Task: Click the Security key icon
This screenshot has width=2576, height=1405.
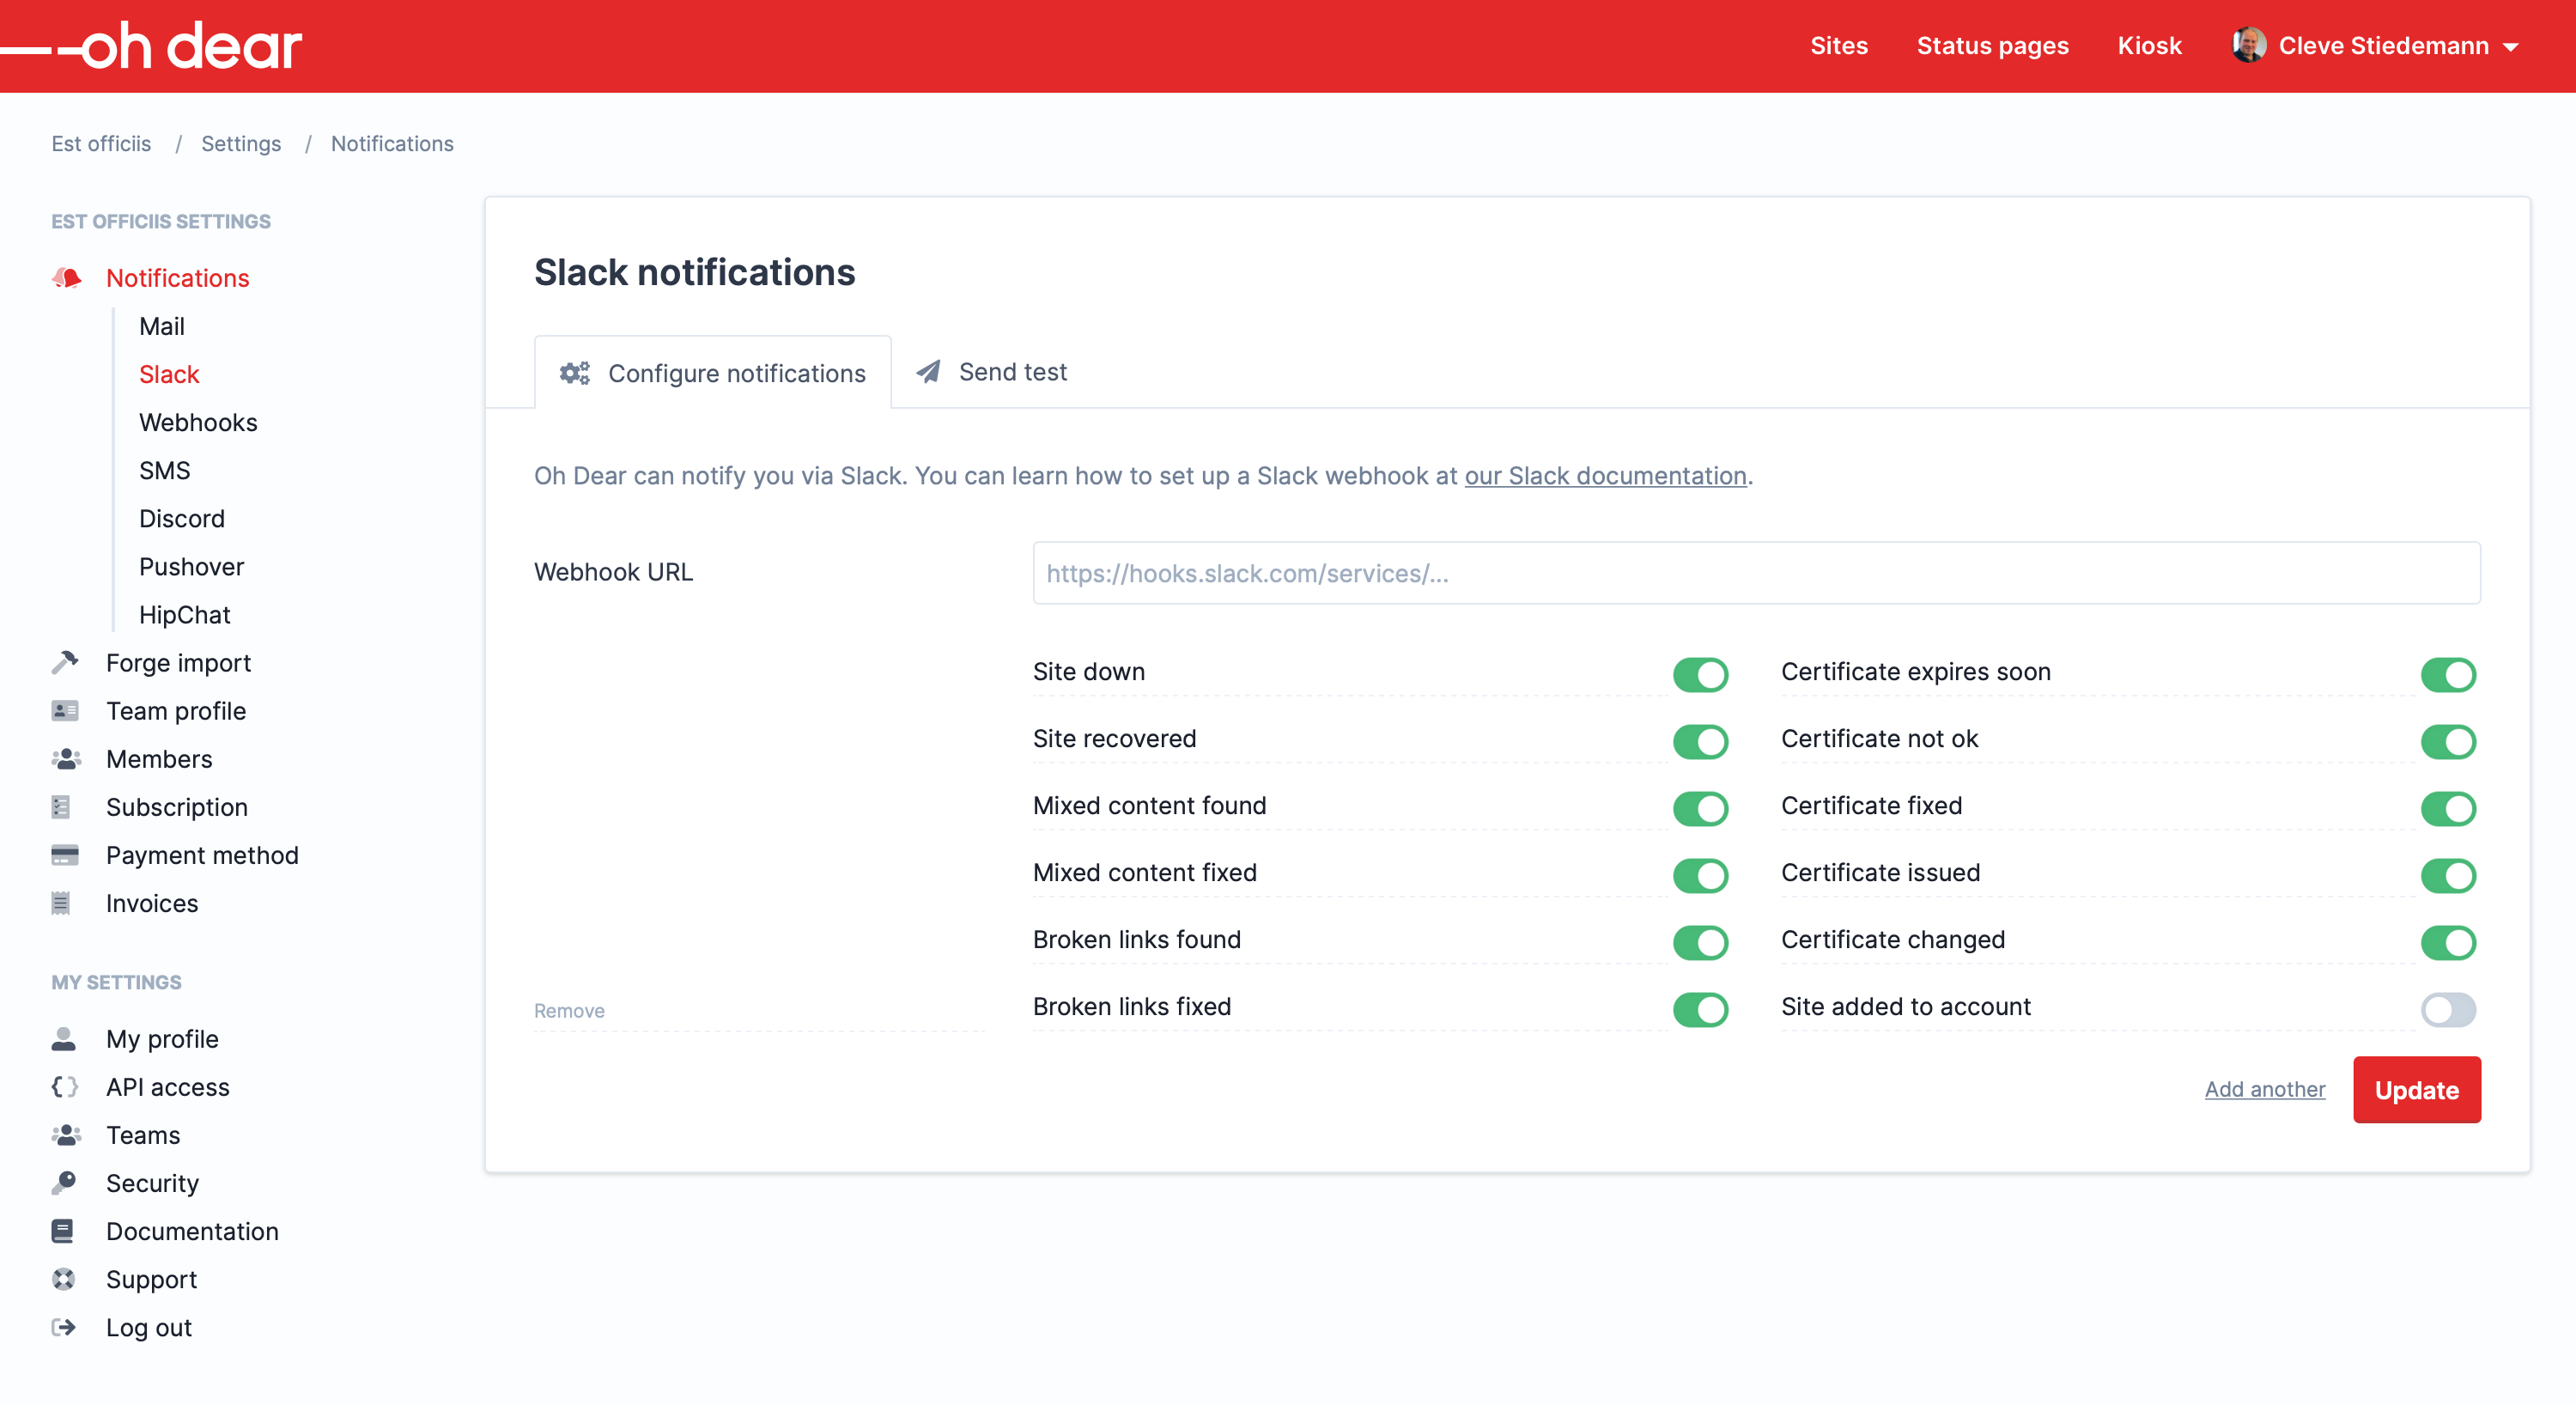Action: point(64,1182)
